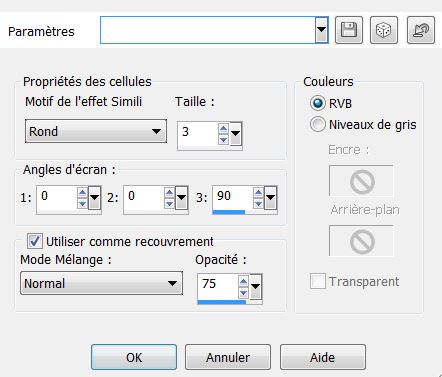
Task: Click the OK button
Action: [134, 357]
